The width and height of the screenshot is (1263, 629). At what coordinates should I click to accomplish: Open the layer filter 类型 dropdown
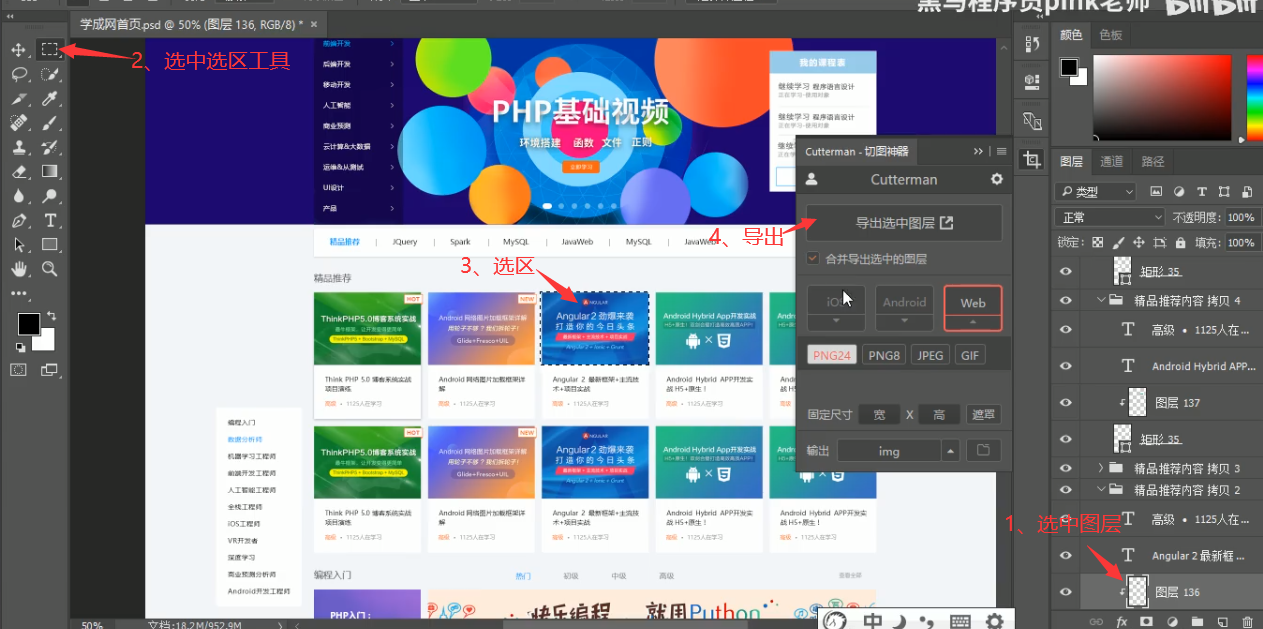pyautogui.click(x=1096, y=191)
